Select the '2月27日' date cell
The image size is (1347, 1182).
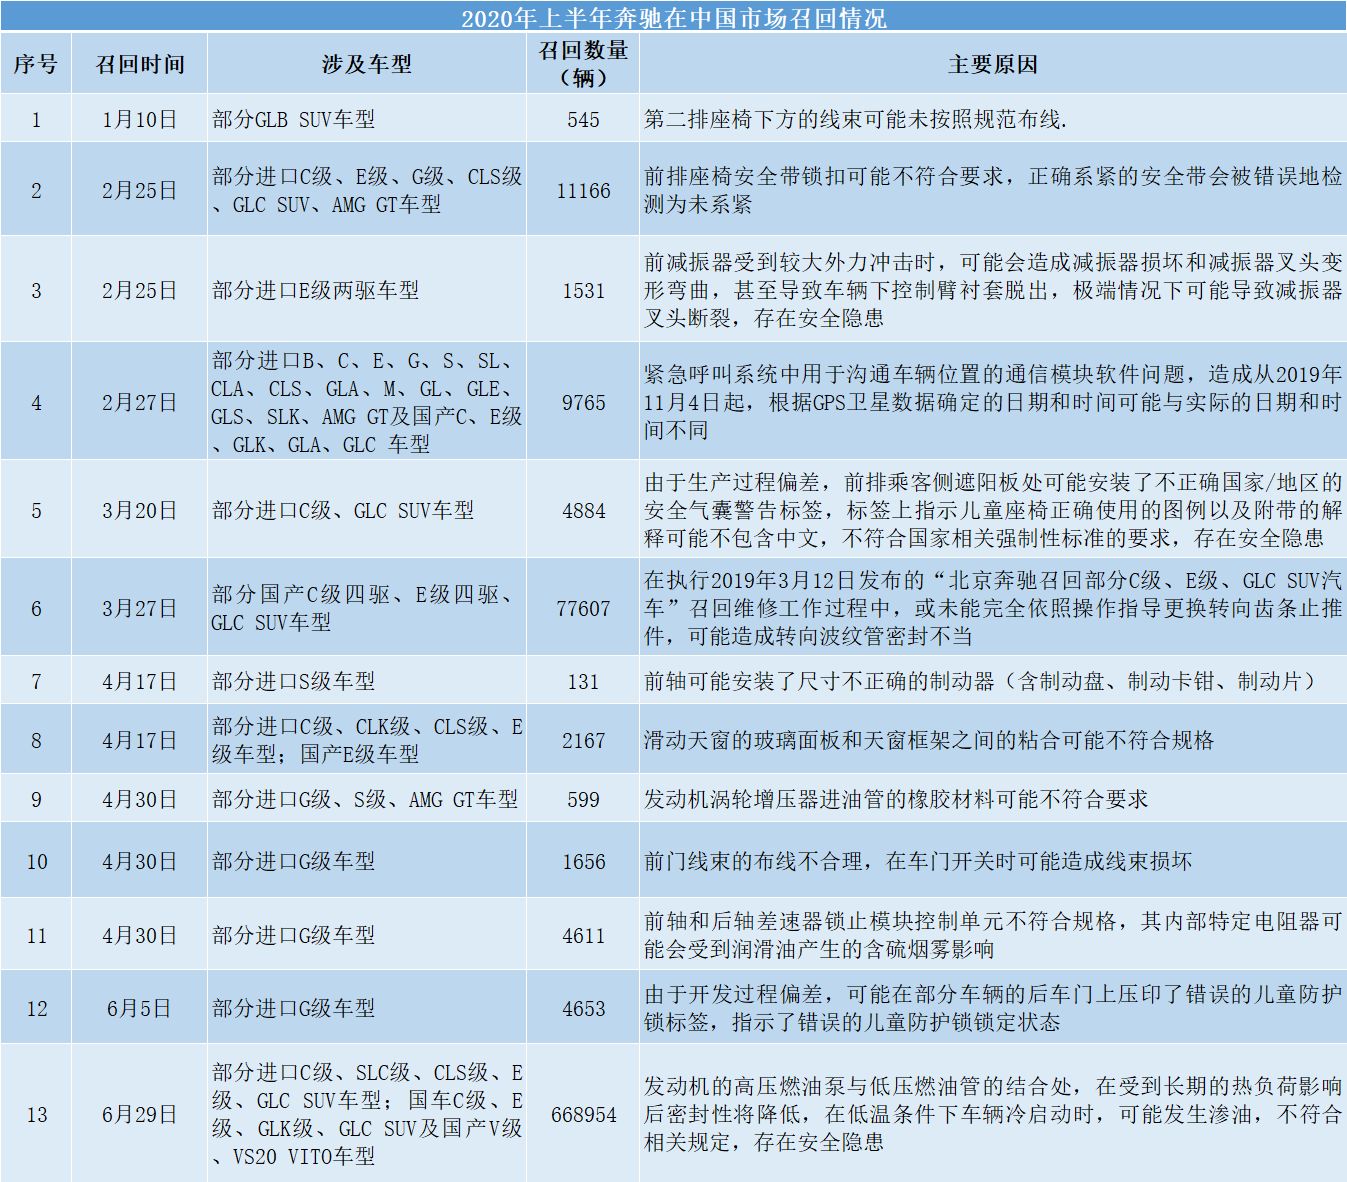pyautogui.click(x=140, y=403)
